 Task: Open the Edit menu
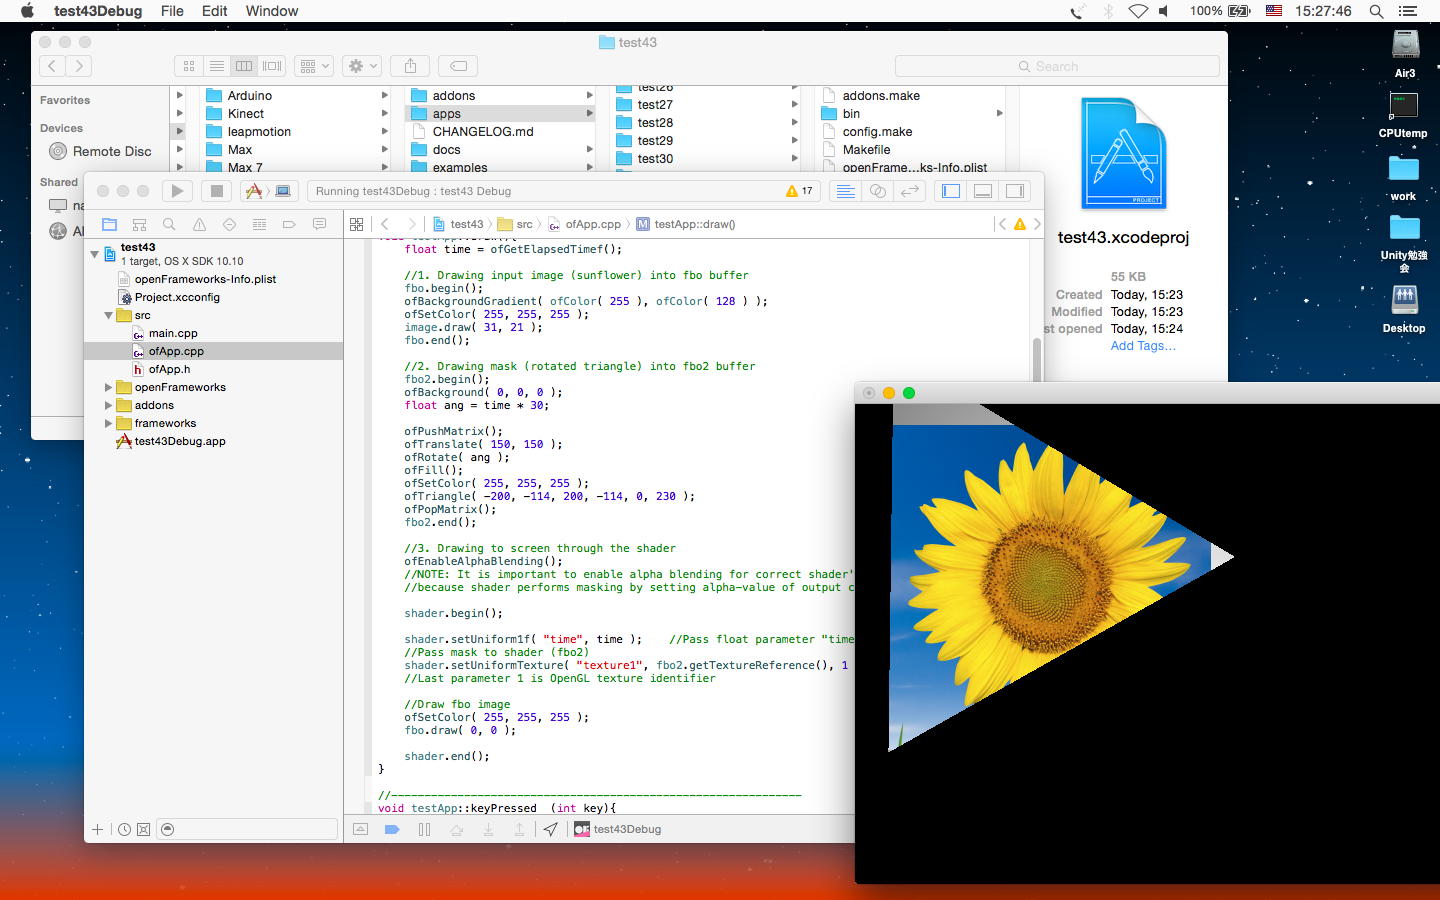tap(214, 11)
